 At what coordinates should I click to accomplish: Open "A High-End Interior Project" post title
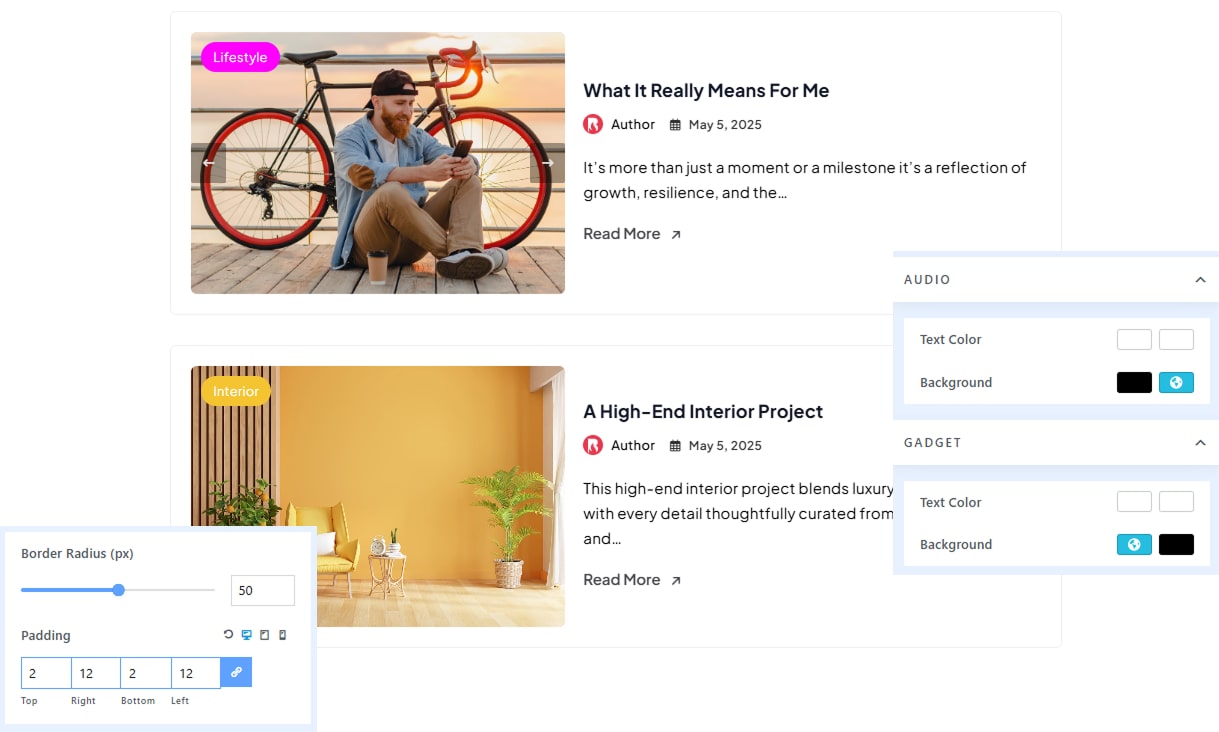pyautogui.click(x=703, y=411)
